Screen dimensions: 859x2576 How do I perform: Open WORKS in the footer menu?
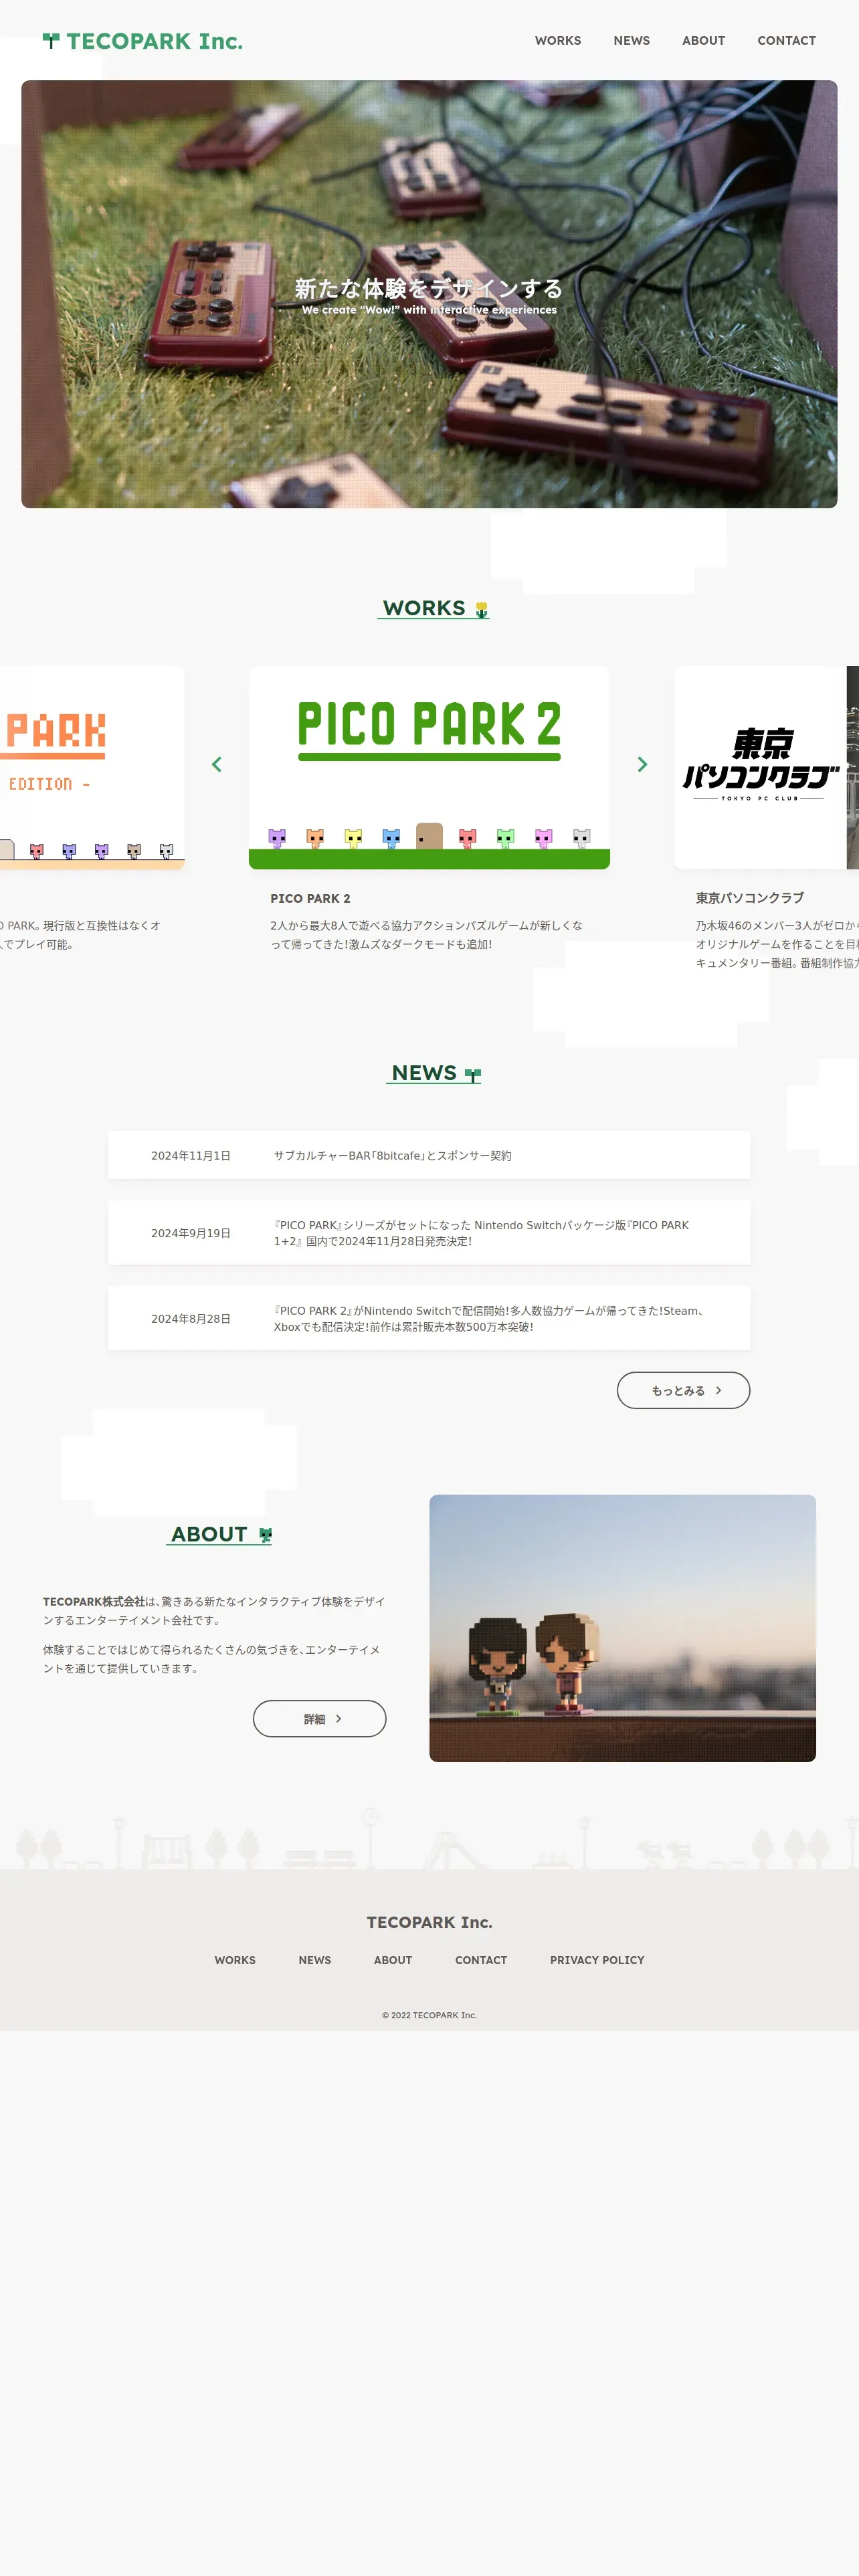coord(235,1960)
